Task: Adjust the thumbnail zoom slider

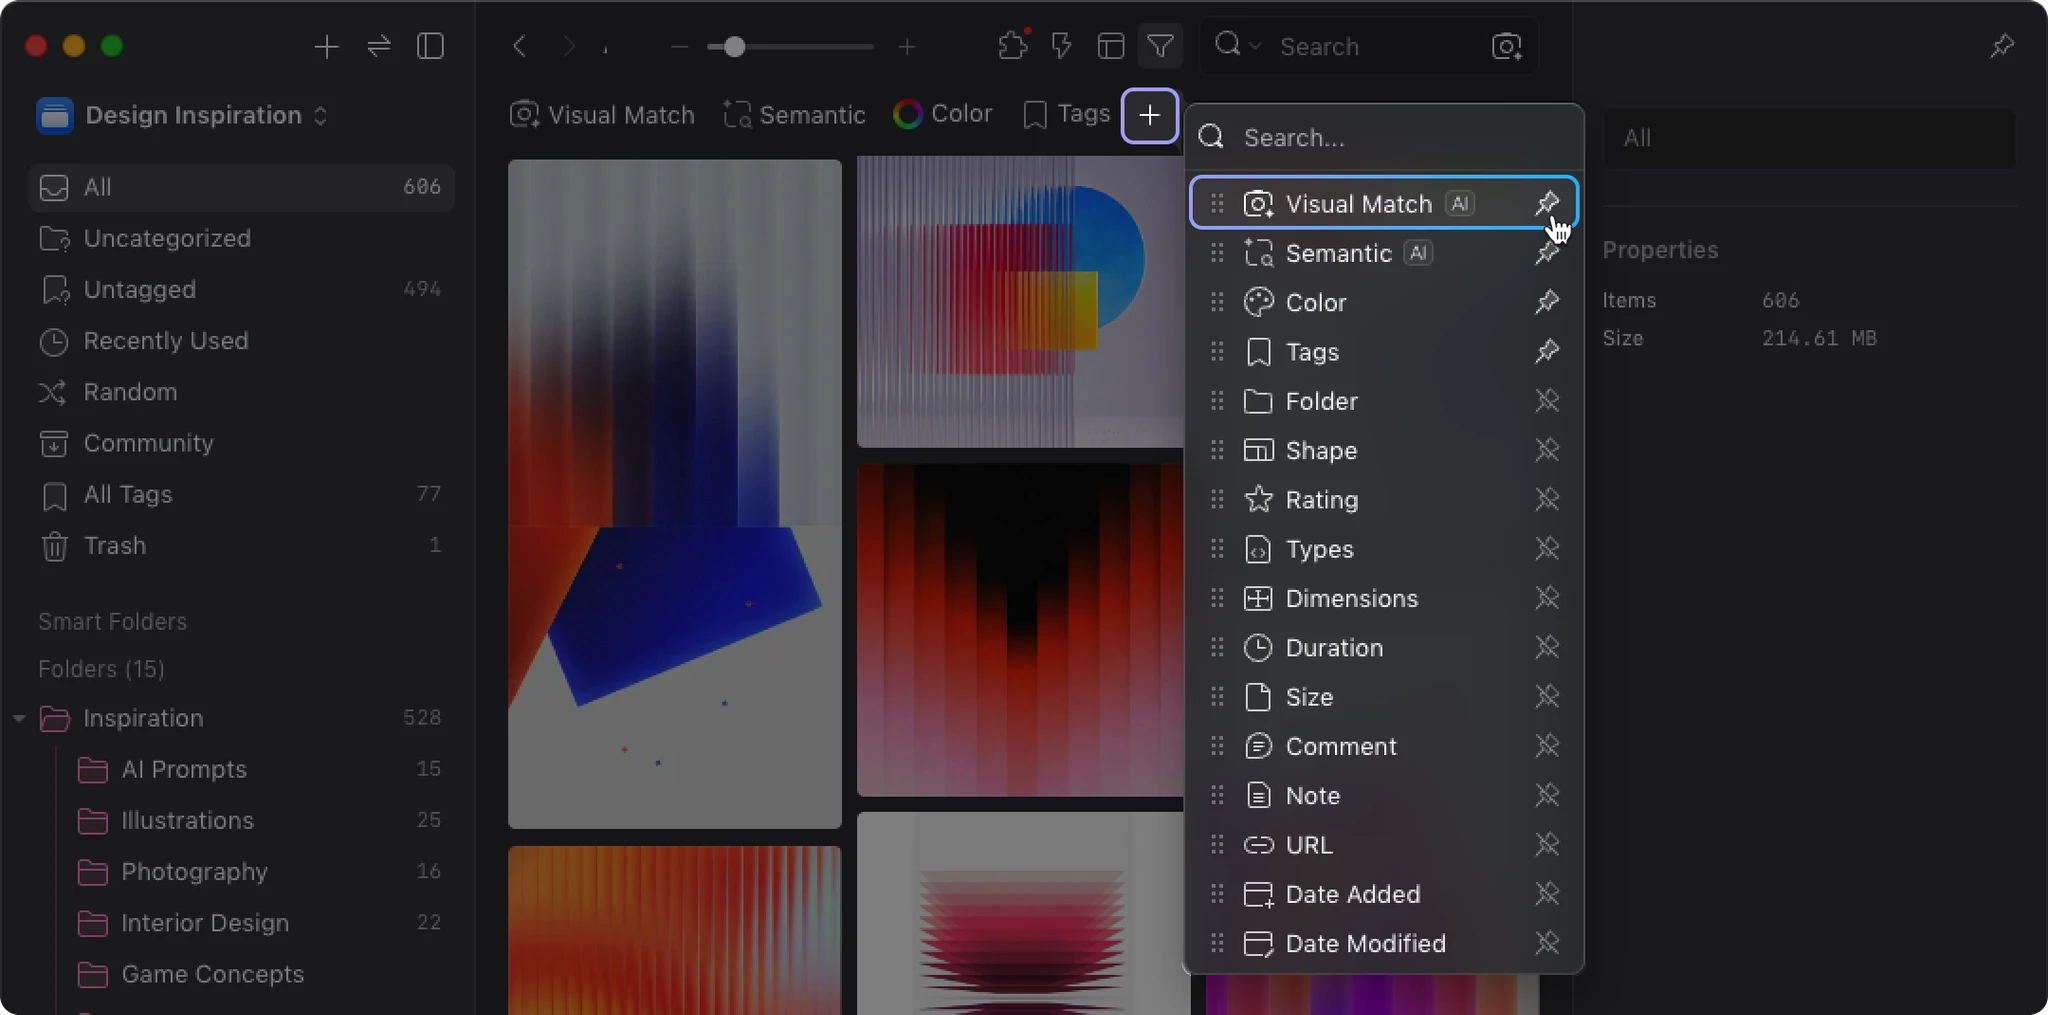Action: click(x=735, y=47)
